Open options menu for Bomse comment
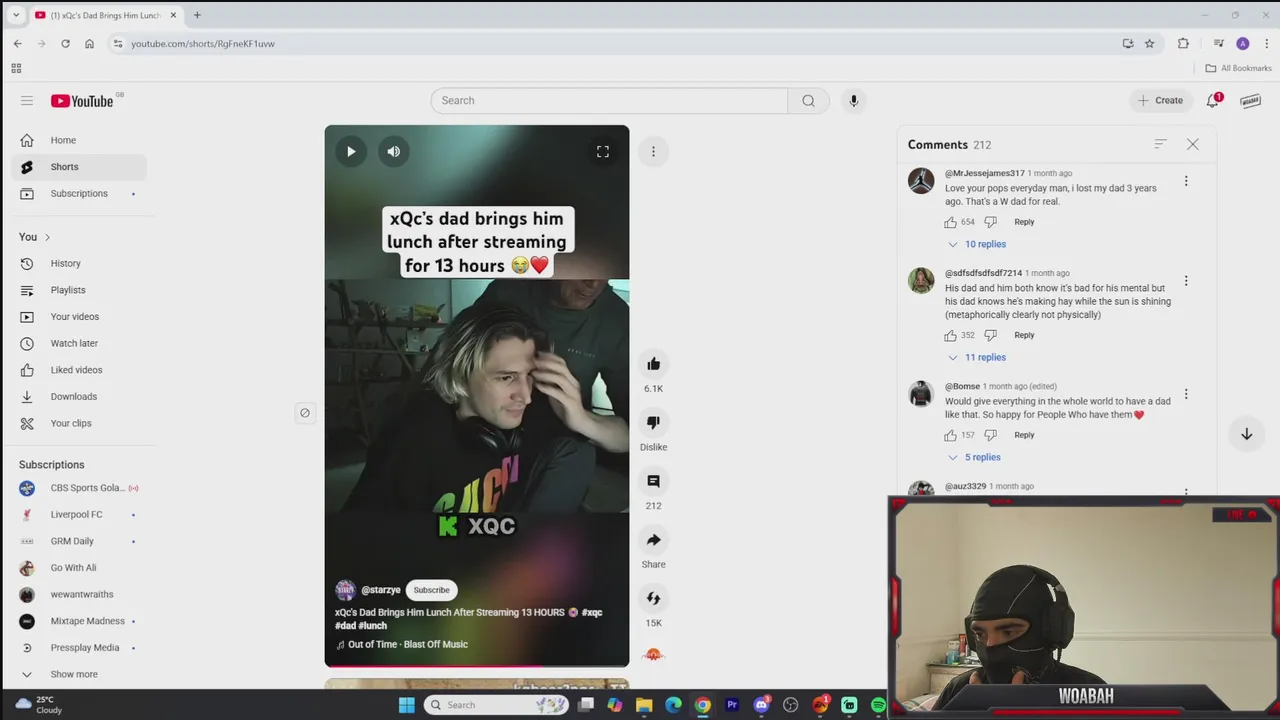Image resolution: width=1280 pixels, height=720 pixels. tap(1186, 394)
